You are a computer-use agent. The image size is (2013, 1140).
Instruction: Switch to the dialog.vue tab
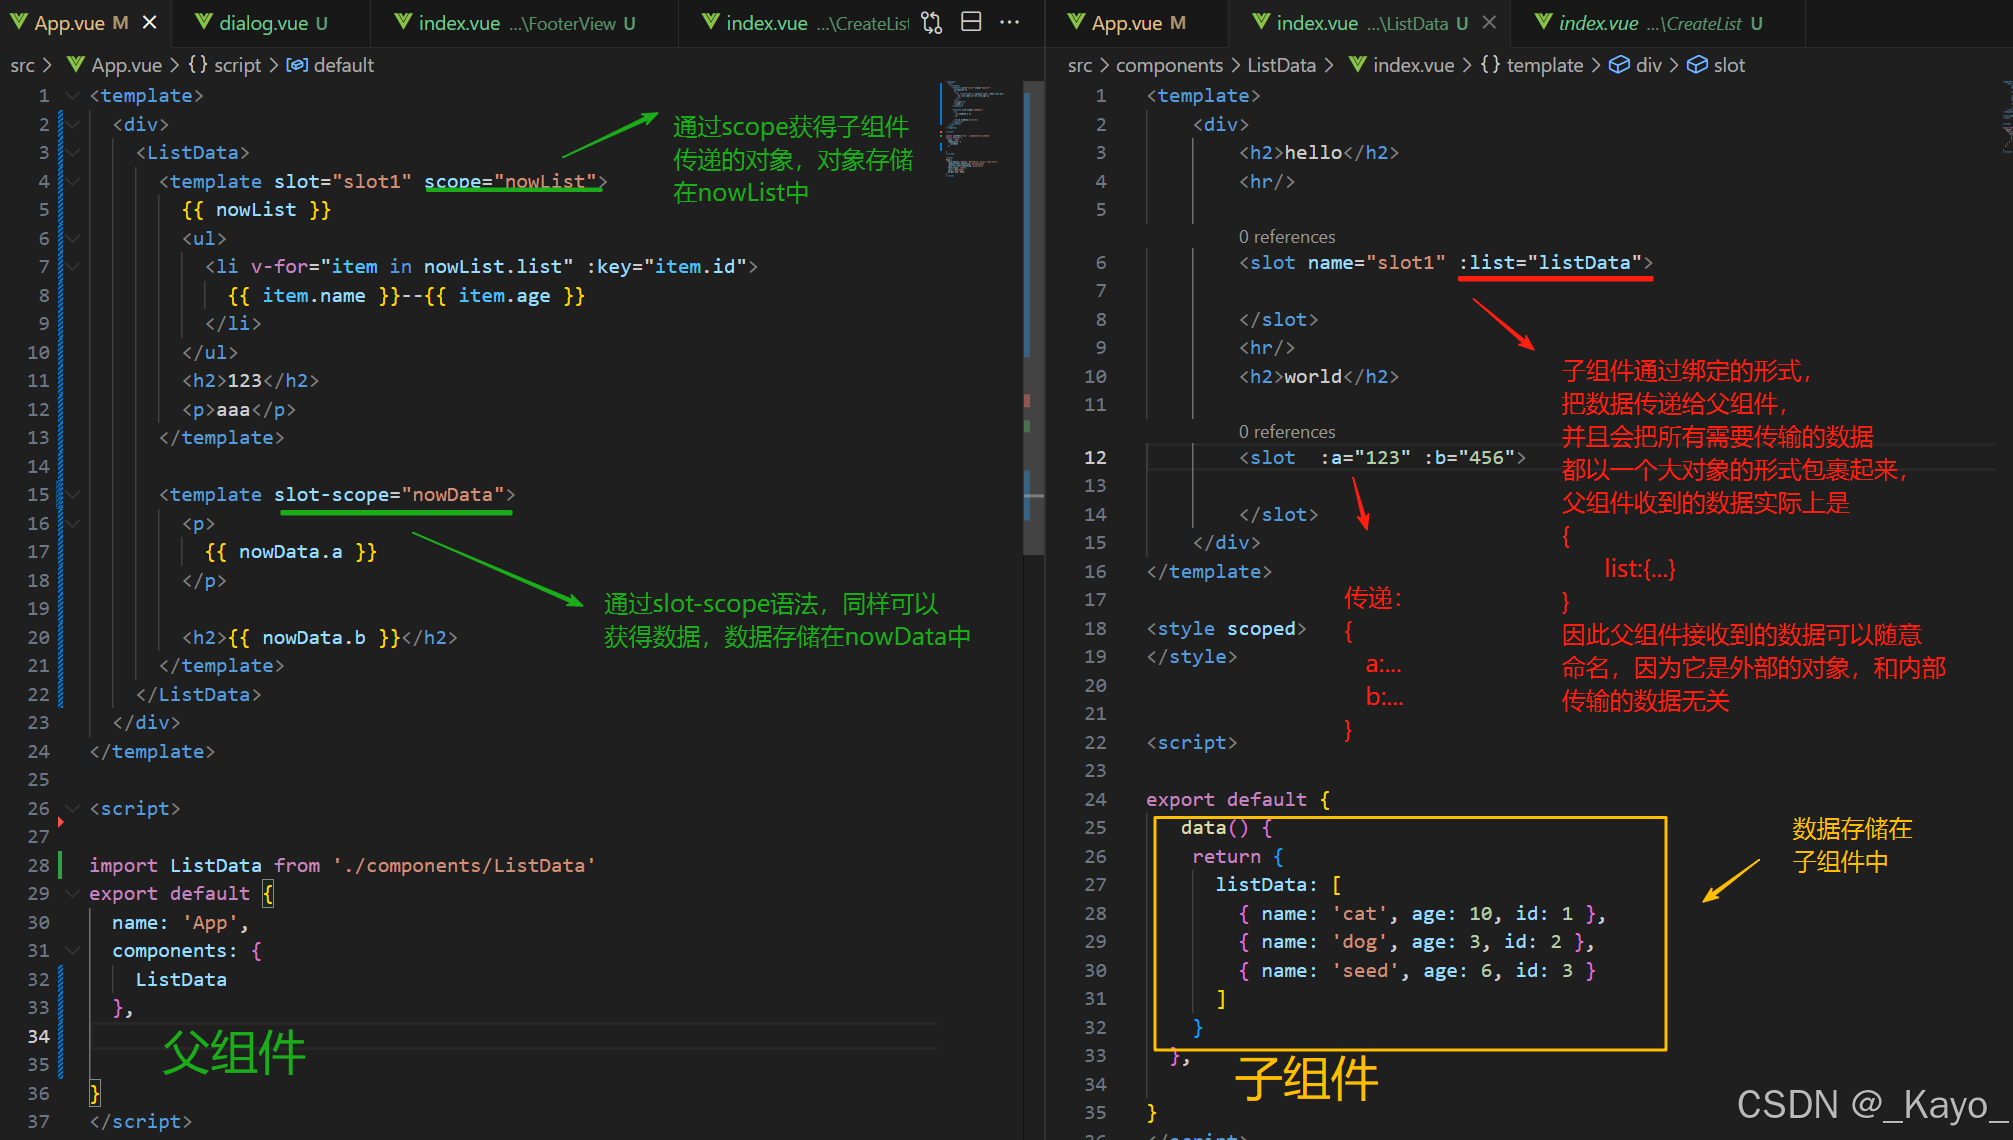click(x=273, y=23)
